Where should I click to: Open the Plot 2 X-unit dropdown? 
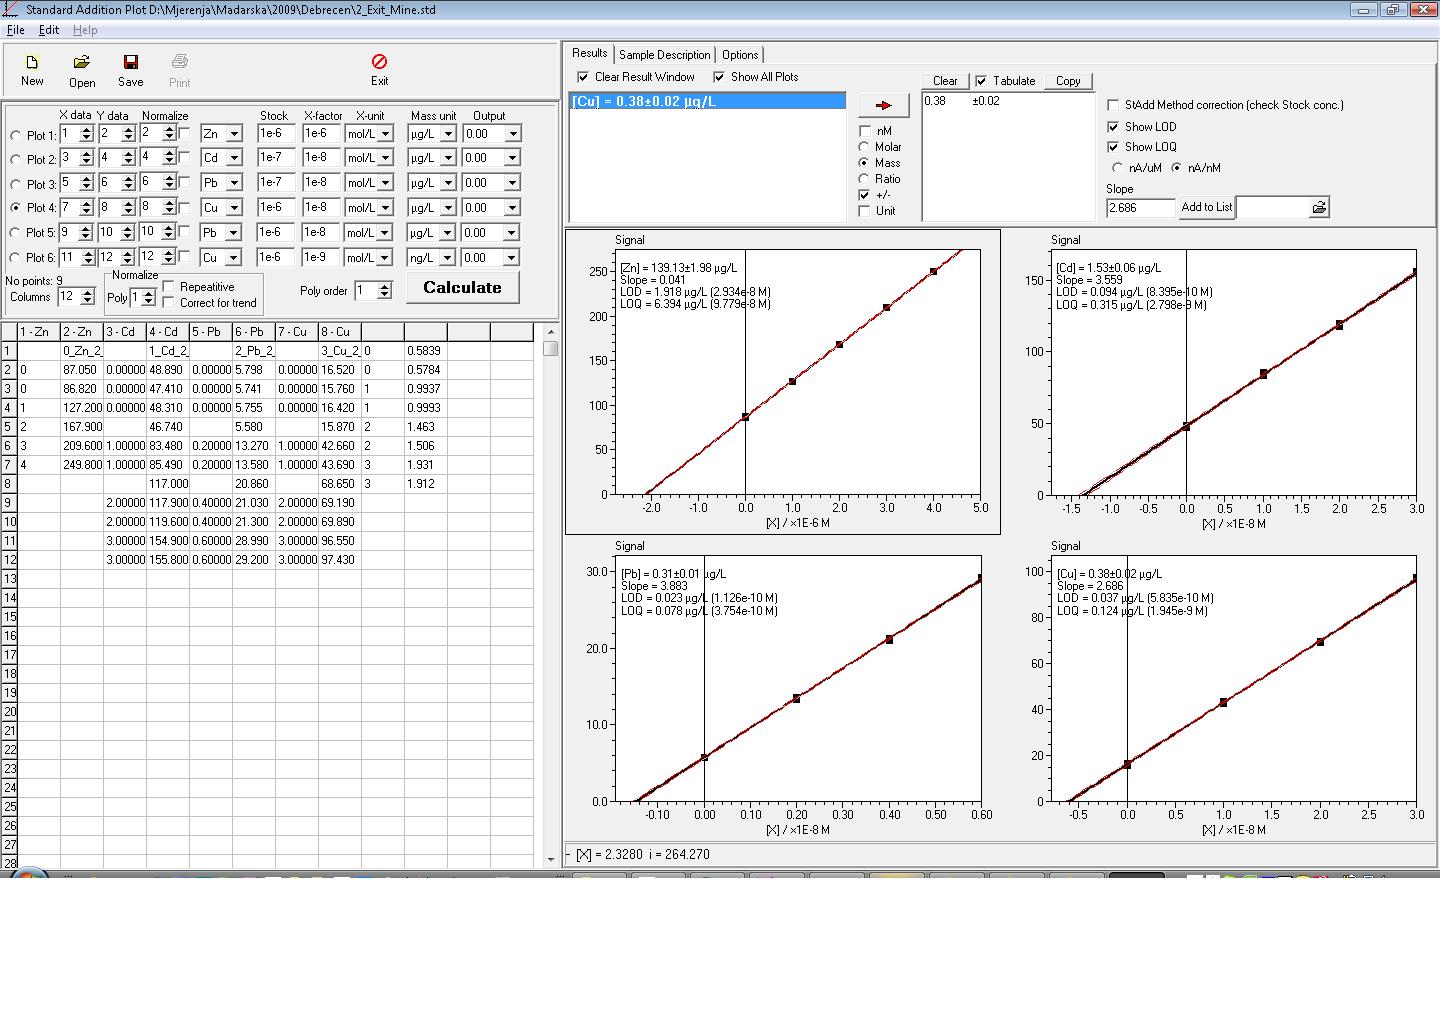385,158
